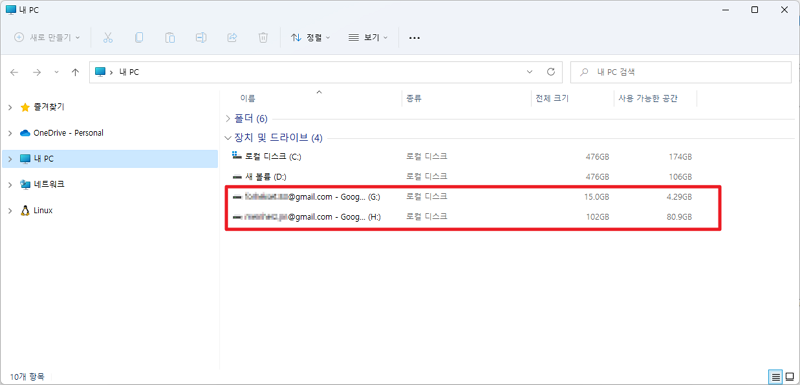Expand the OneDrive - Personal node
Screen dimensions: 800x385
click(x=10, y=133)
